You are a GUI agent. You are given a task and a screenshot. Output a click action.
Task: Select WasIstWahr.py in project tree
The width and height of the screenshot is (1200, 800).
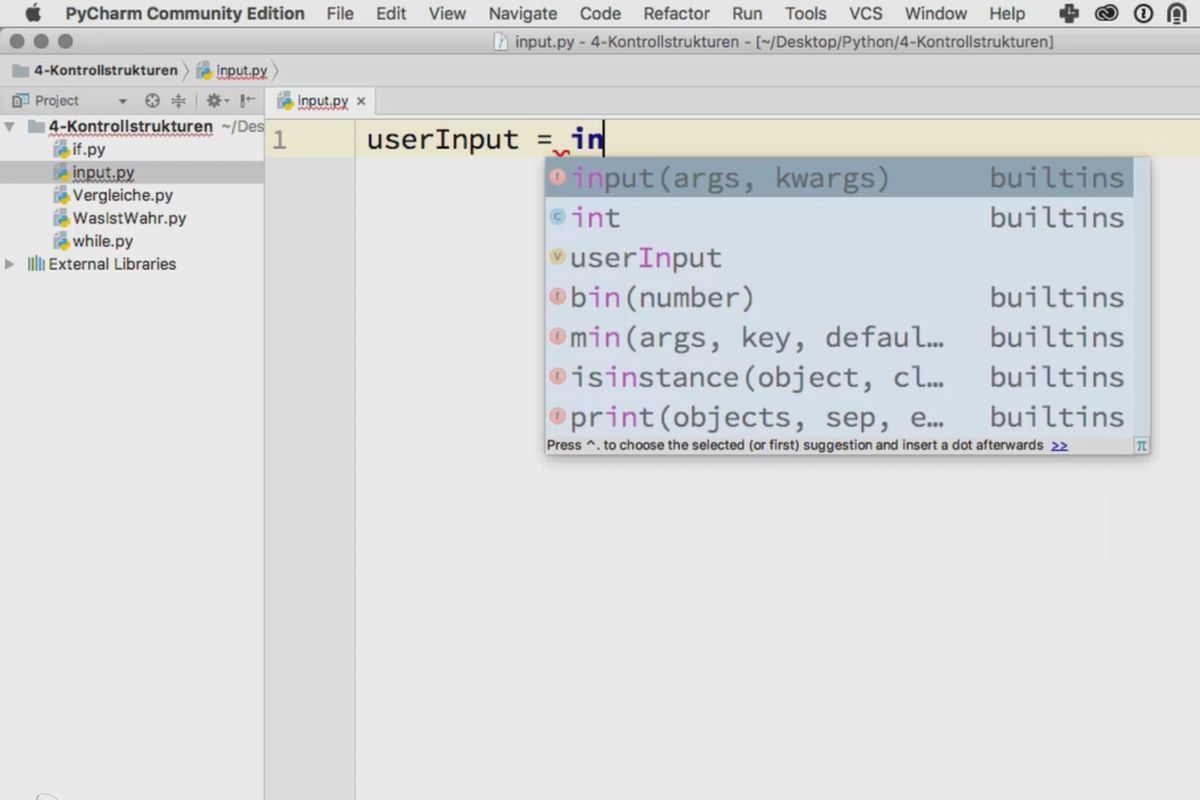(129, 218)
